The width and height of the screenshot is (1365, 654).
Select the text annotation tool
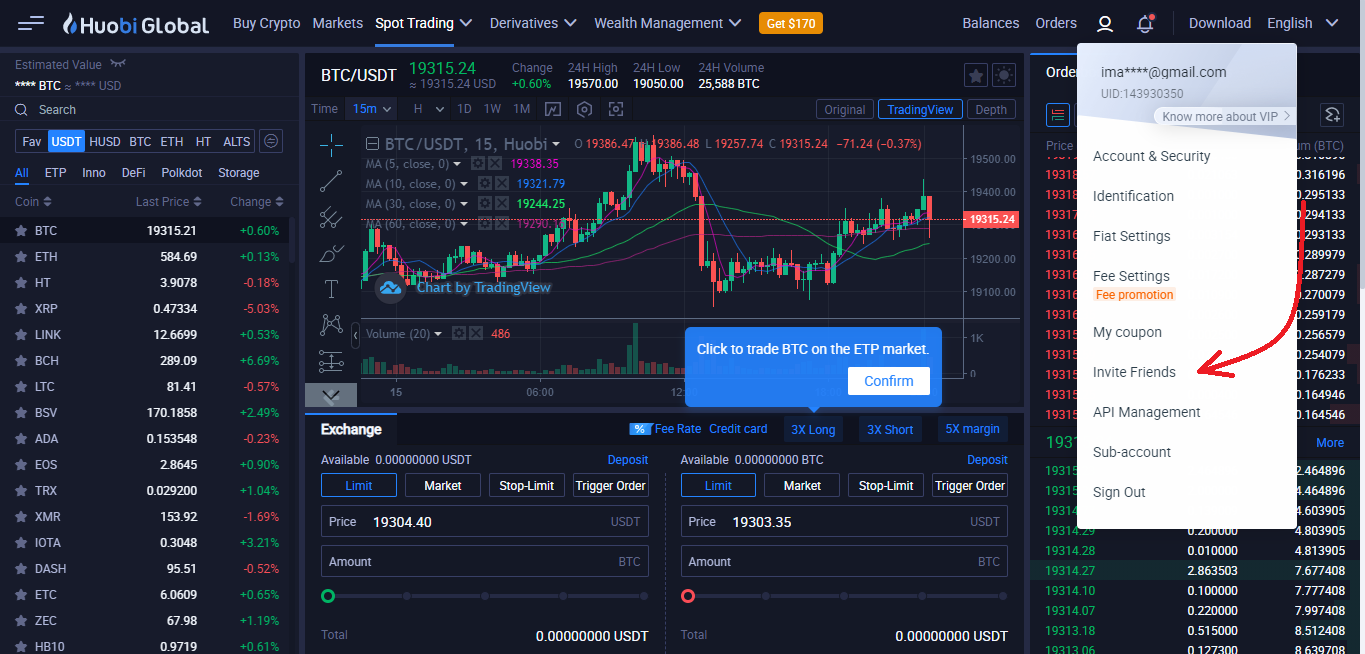click(x=331, y=289)
